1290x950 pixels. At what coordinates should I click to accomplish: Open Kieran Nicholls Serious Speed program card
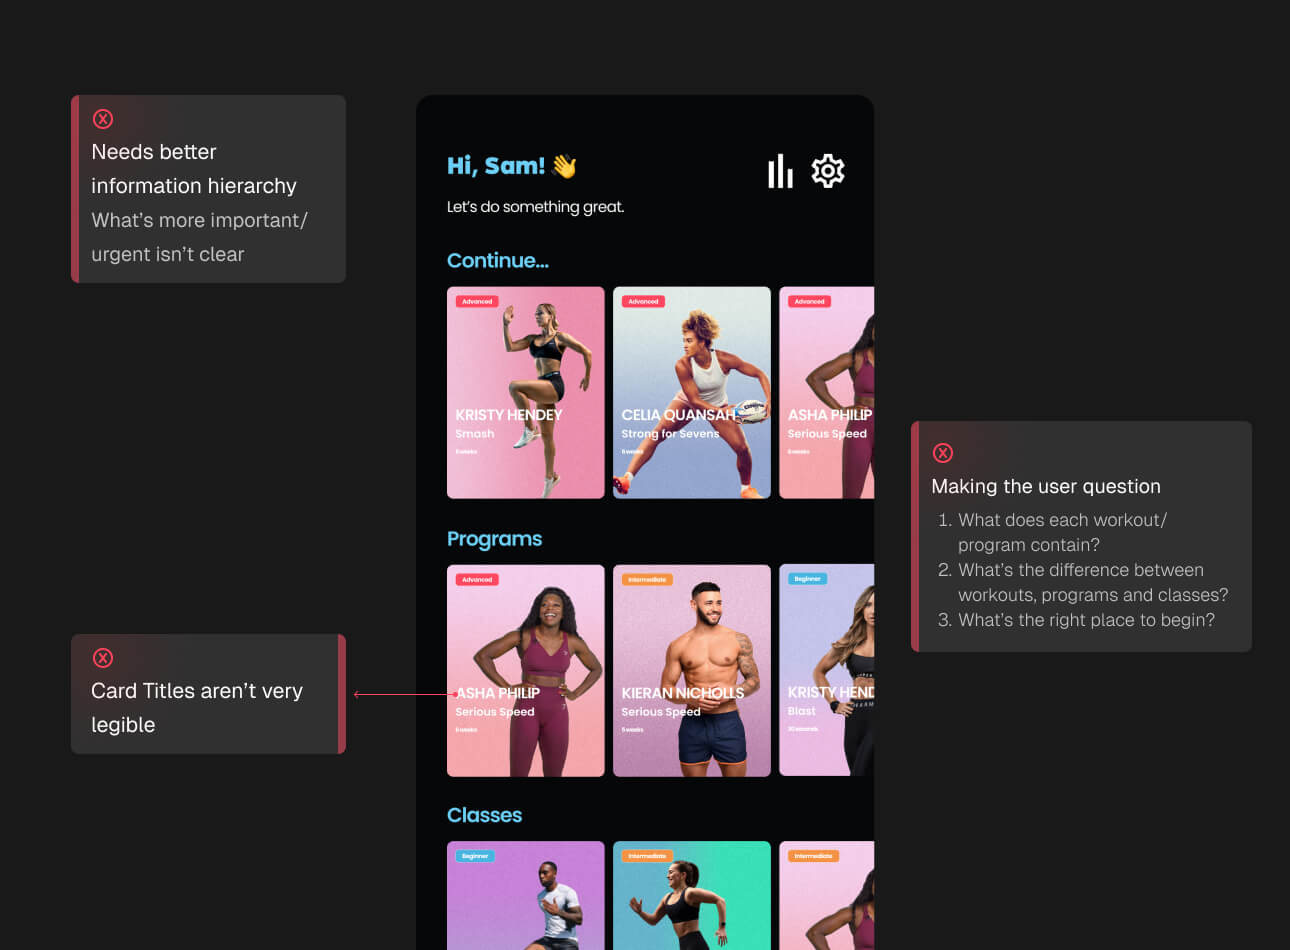click(x=692, y=670)
